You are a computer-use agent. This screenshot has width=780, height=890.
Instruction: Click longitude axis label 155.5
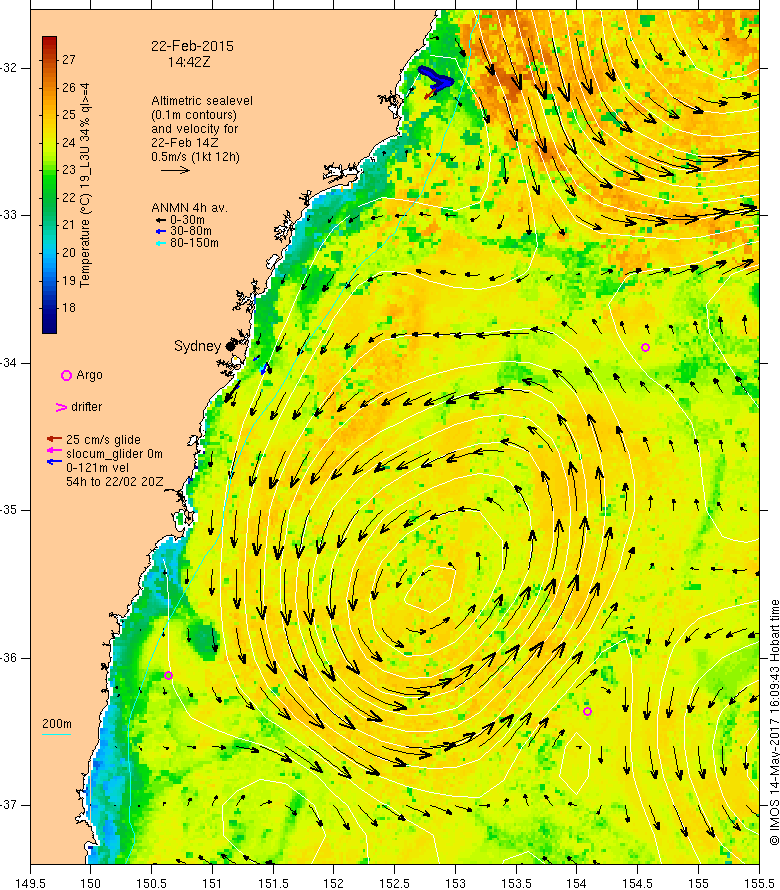pyautogui.click(x=759, y=883)
